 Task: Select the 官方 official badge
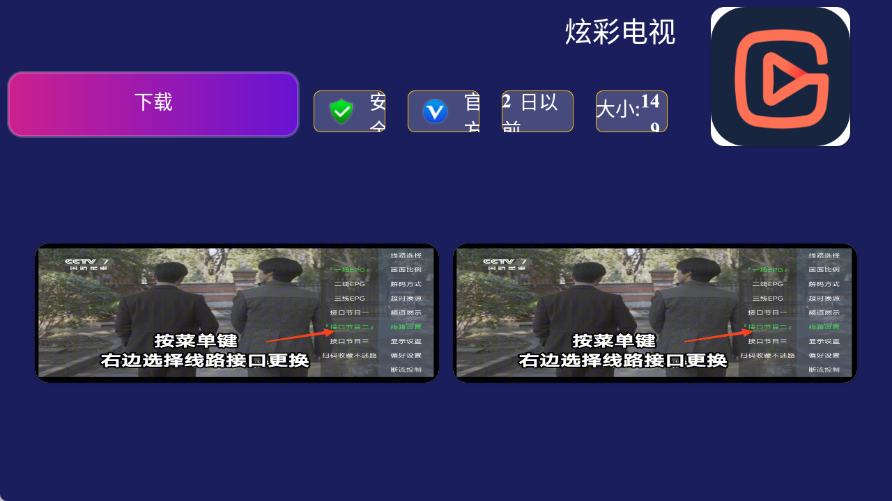pos(444,111)
